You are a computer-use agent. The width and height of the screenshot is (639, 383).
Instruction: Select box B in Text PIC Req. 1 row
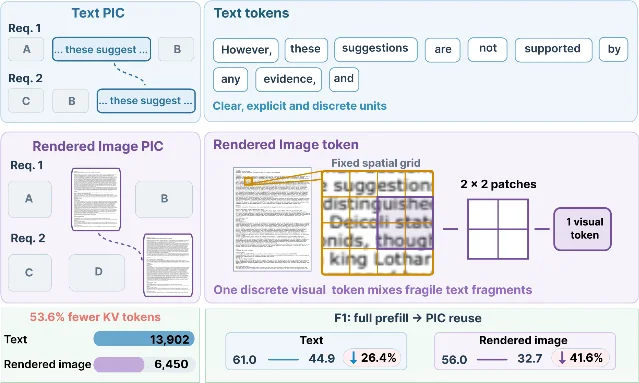point(176,49)
